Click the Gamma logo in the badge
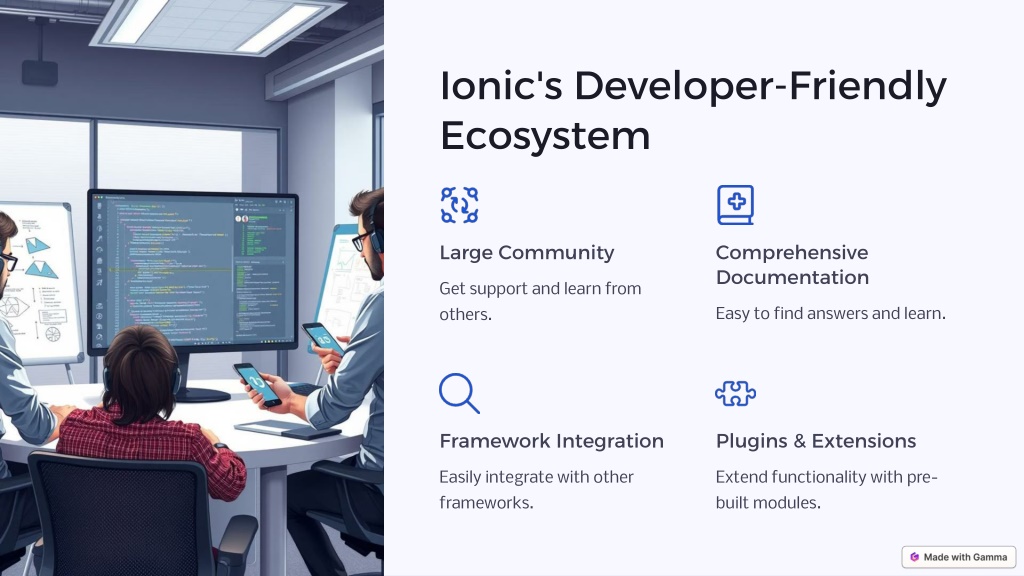This screenshot has width=1024, height=576. click(x=914, y=557)
